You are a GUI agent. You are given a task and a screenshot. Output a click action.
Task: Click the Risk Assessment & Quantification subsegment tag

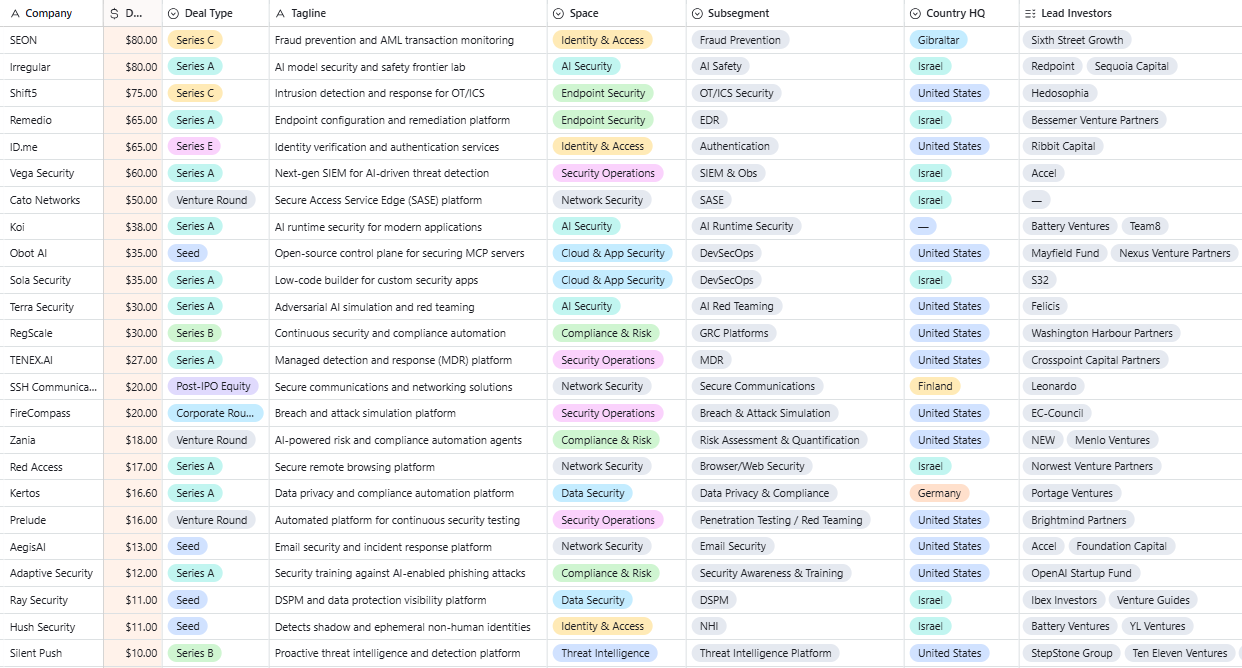(779, 440)
